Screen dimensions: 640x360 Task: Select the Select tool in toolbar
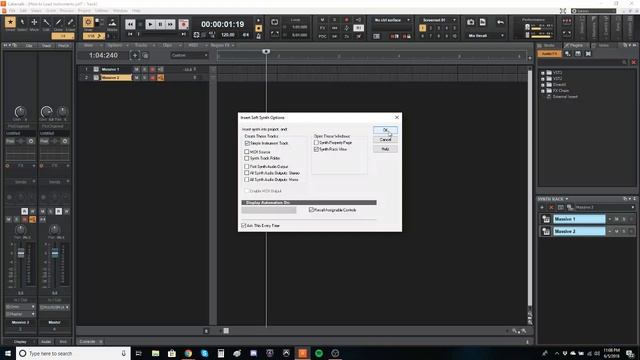pyautogui.click(x=22, y=22)
